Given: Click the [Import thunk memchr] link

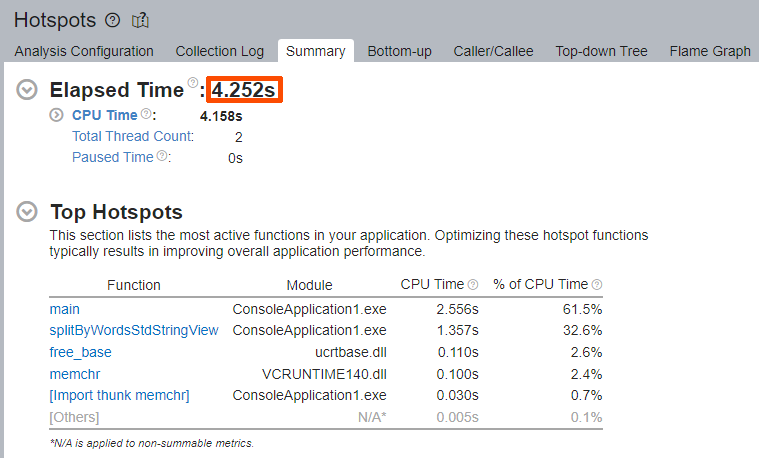Looking at the screenshot, I should (119, 395).
